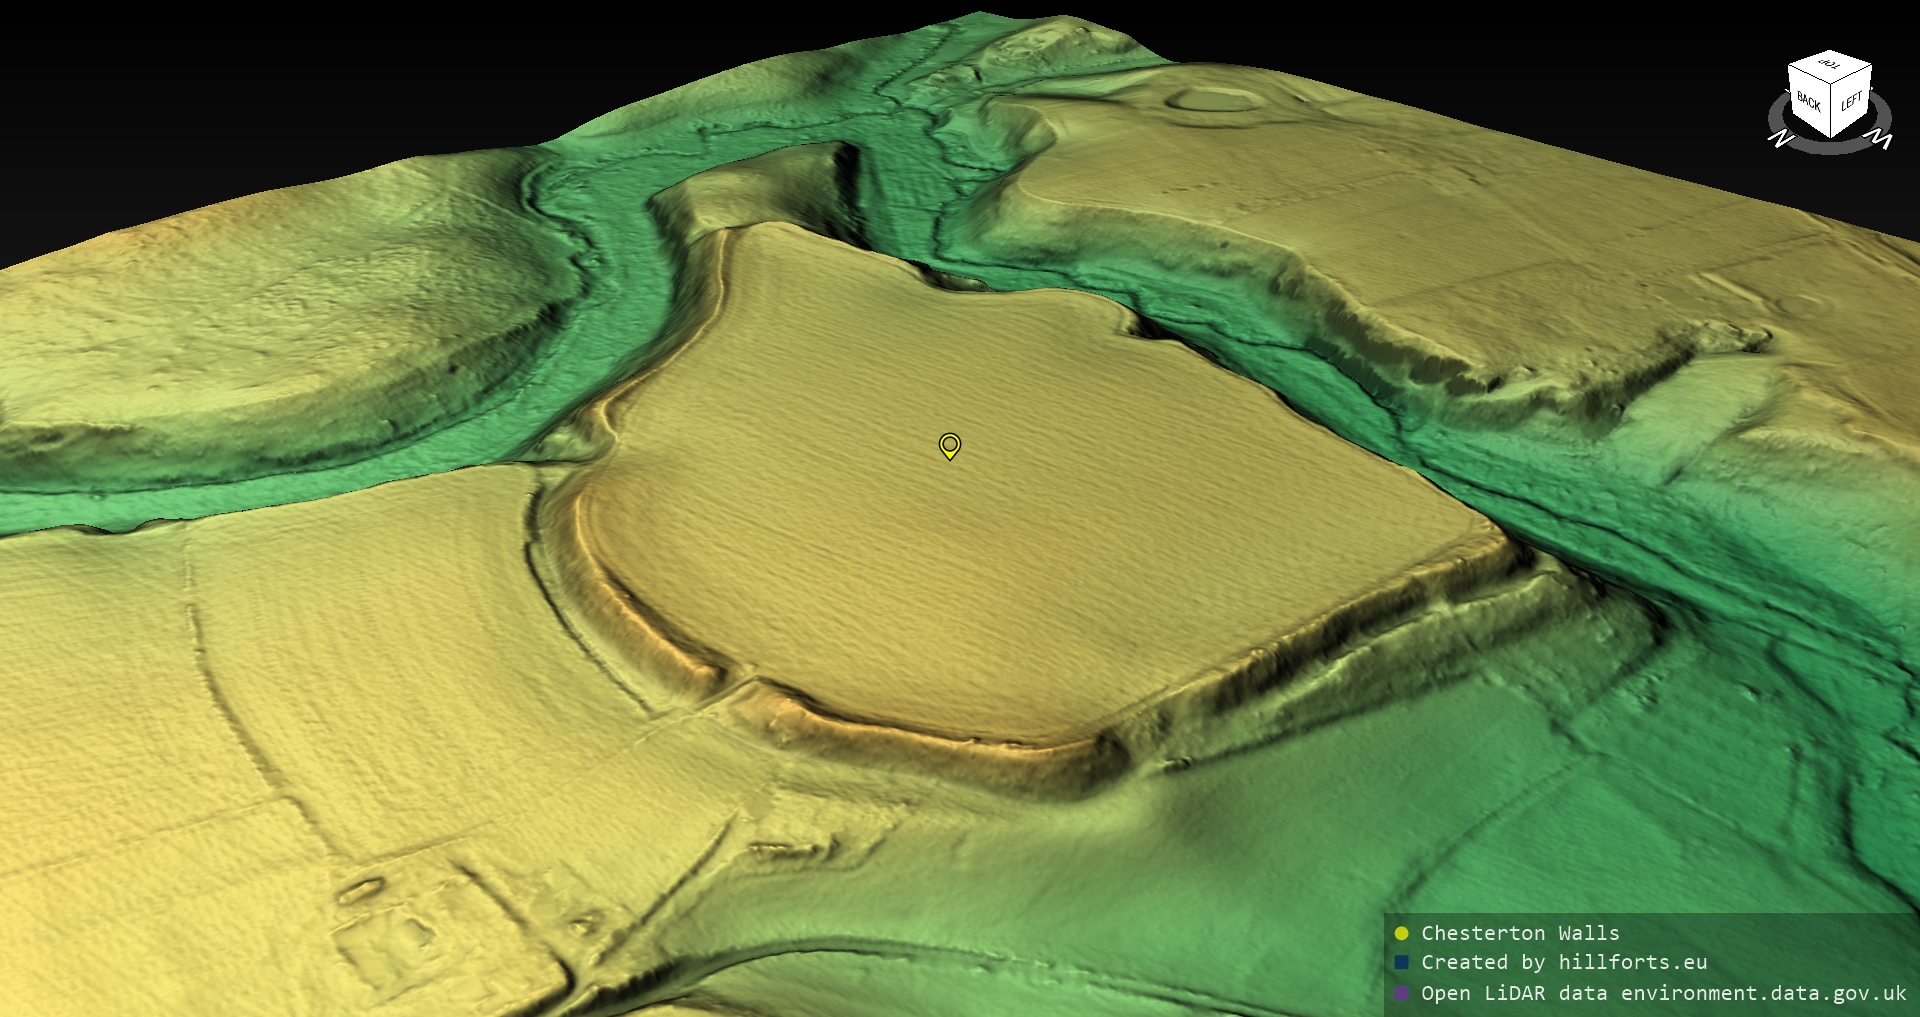Click the purple square beside Open LiDAR data
Image resolution: width=1920 pixels, height=1017 pixels.
1401,993
